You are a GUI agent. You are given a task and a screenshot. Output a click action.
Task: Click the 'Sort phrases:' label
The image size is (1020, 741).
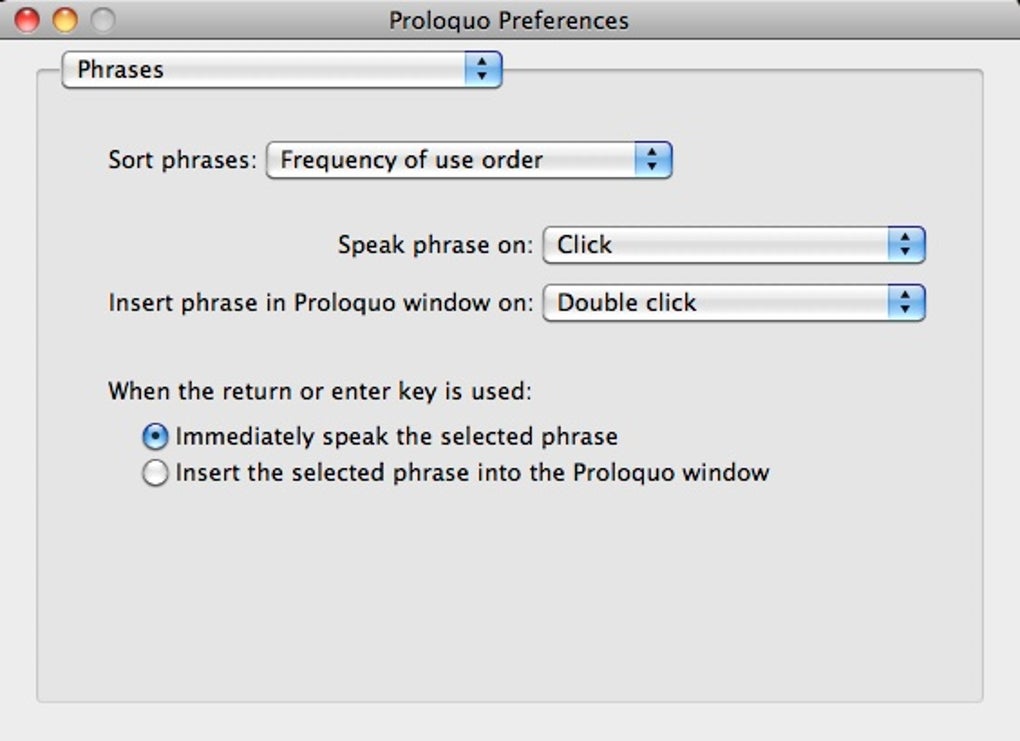(x=182, y=160)
